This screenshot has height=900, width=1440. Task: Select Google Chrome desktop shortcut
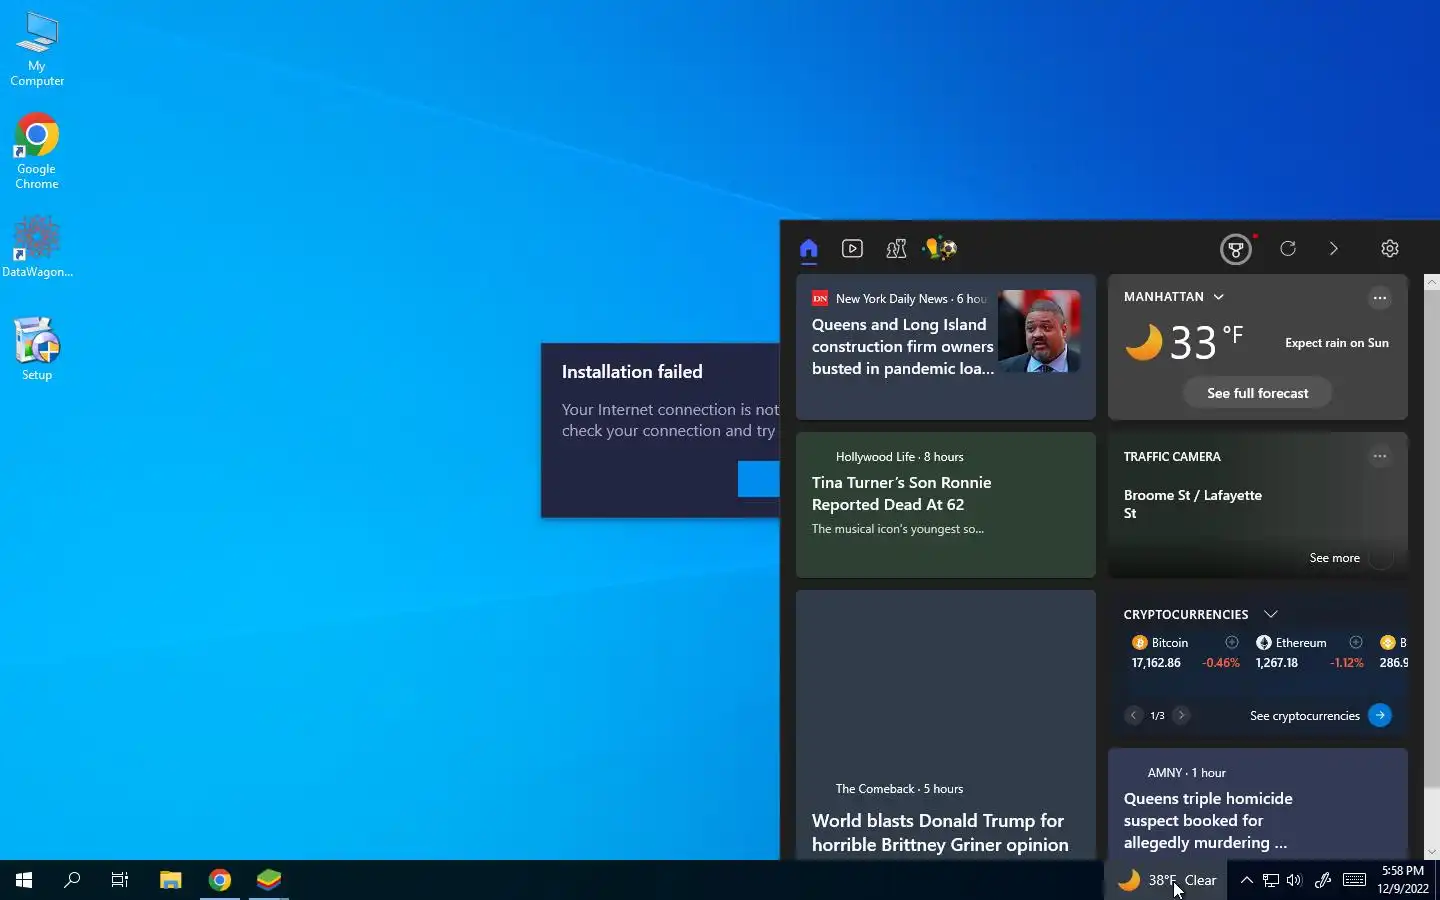coord(37,151)
